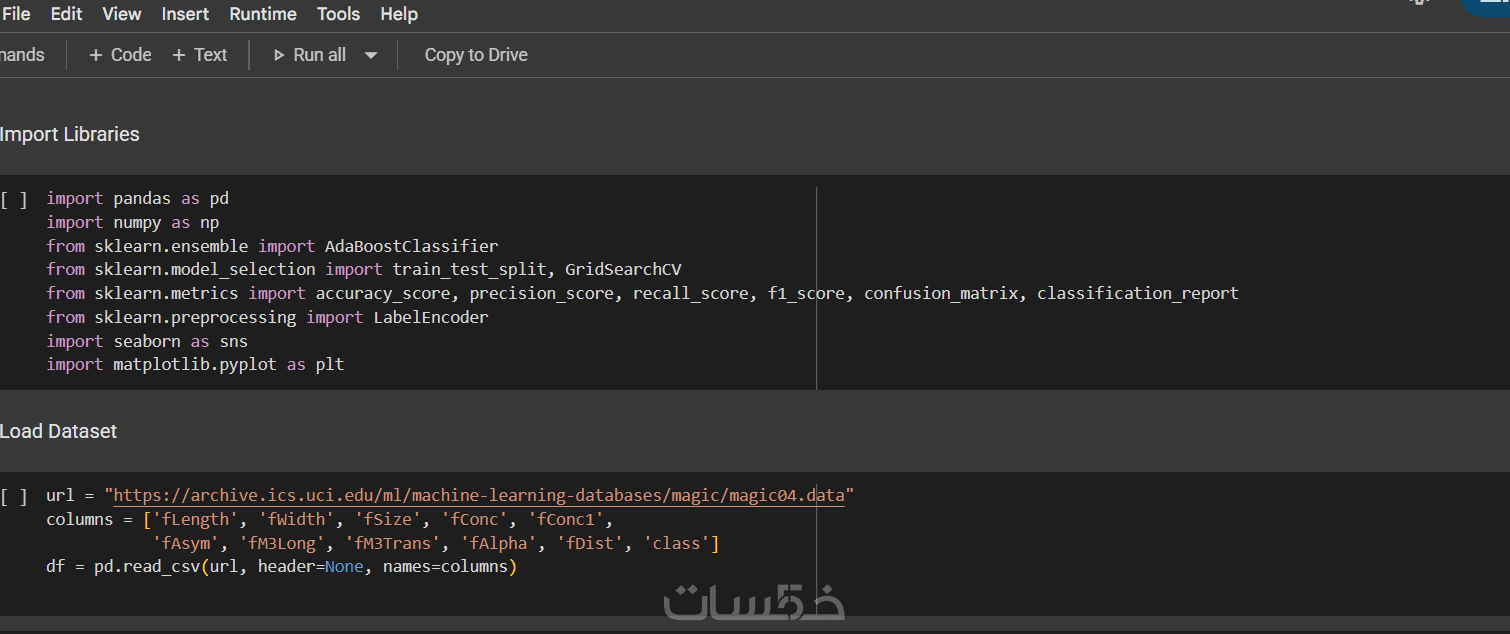1510x634 pixels.
Task: Open the Commands palette button
Action: pos(22,55)
